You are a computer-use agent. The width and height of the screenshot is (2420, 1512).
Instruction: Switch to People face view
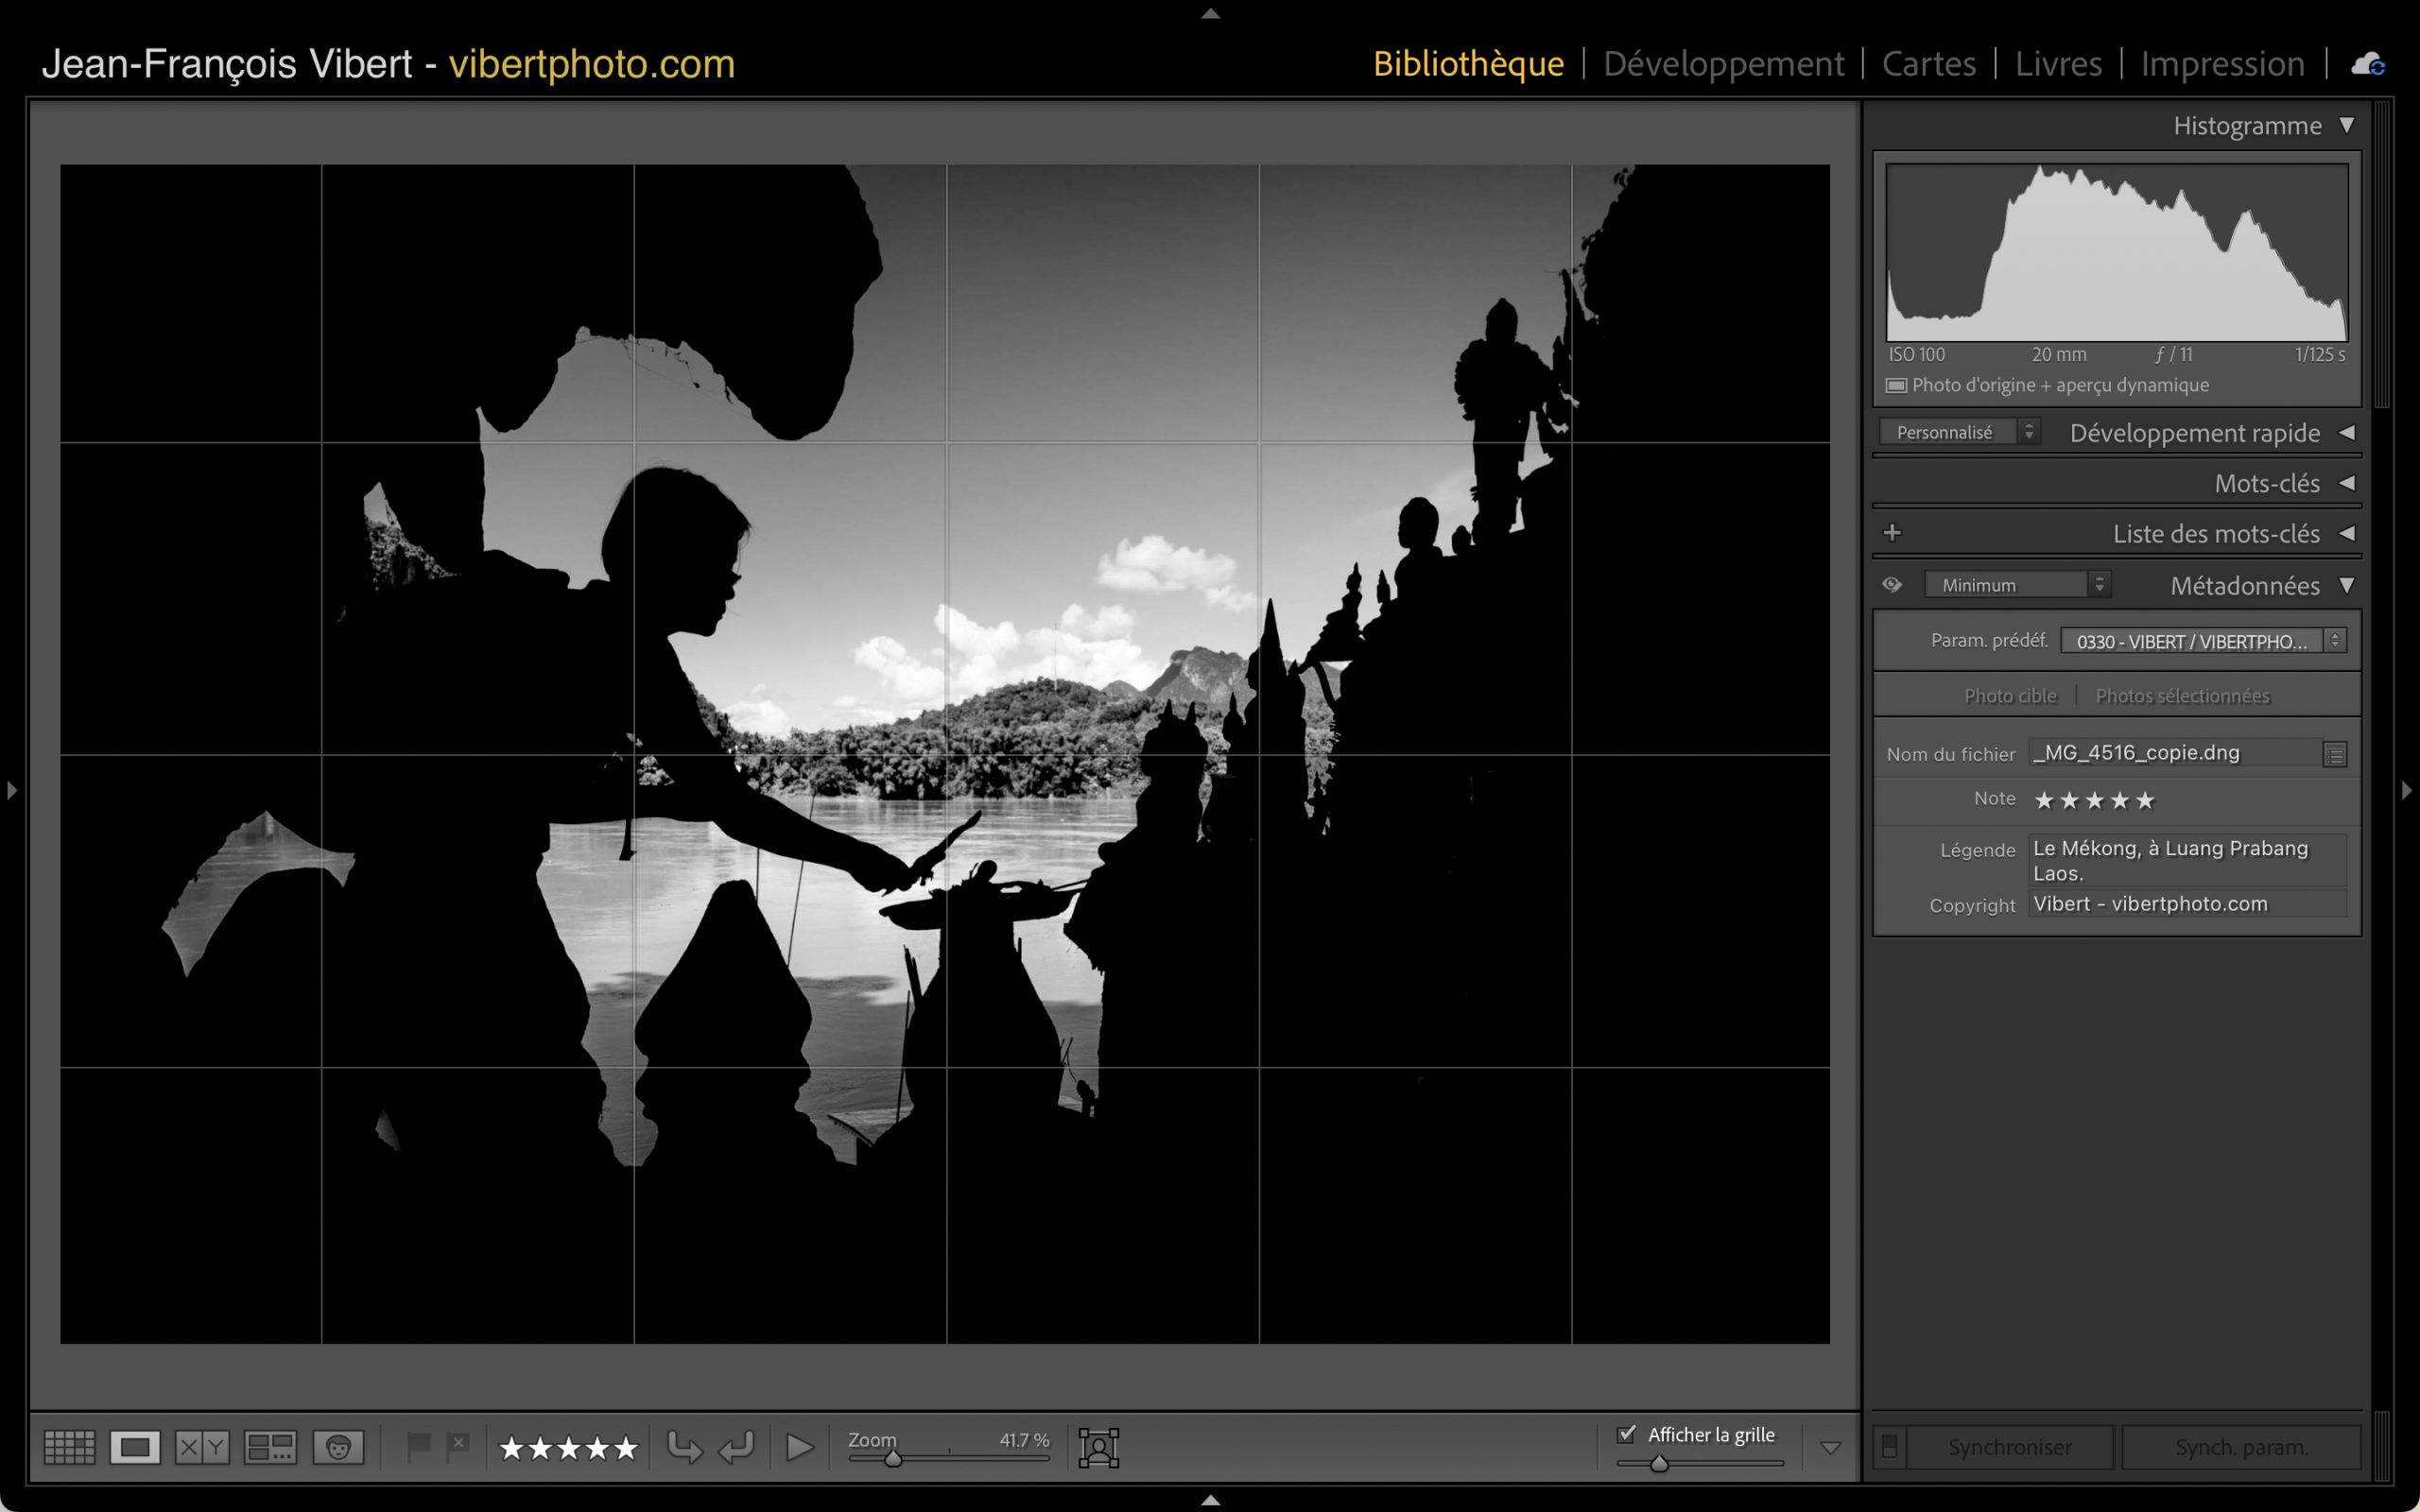[338, 1447]
